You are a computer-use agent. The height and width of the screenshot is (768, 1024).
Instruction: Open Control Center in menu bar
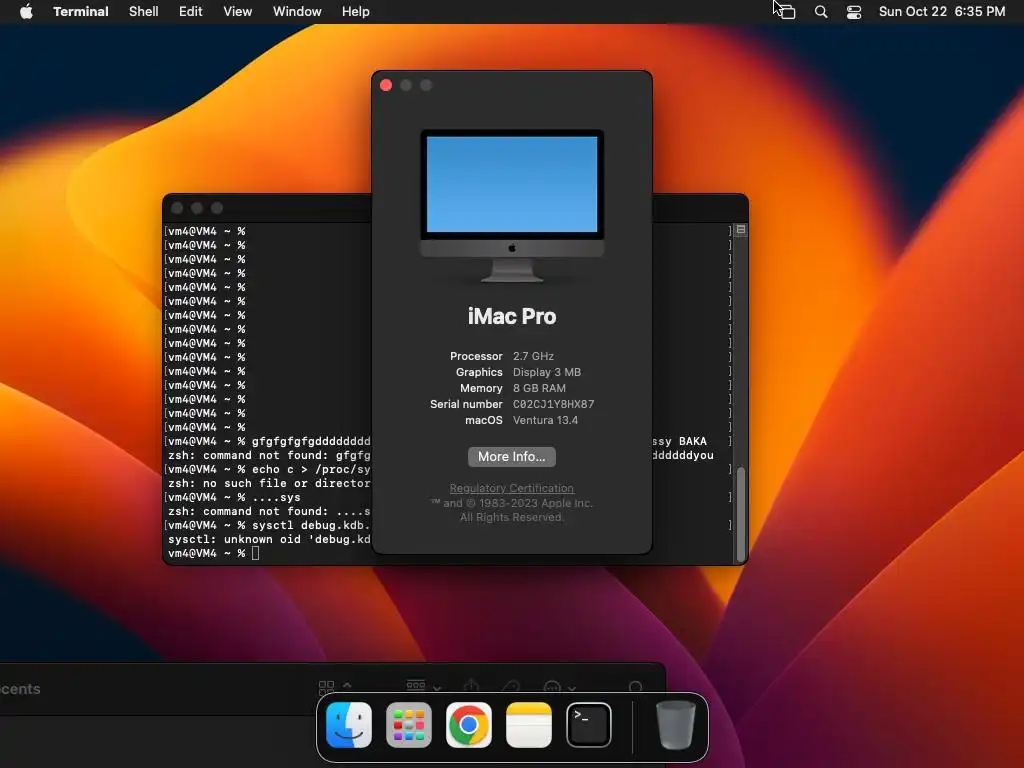pos(854,12)
